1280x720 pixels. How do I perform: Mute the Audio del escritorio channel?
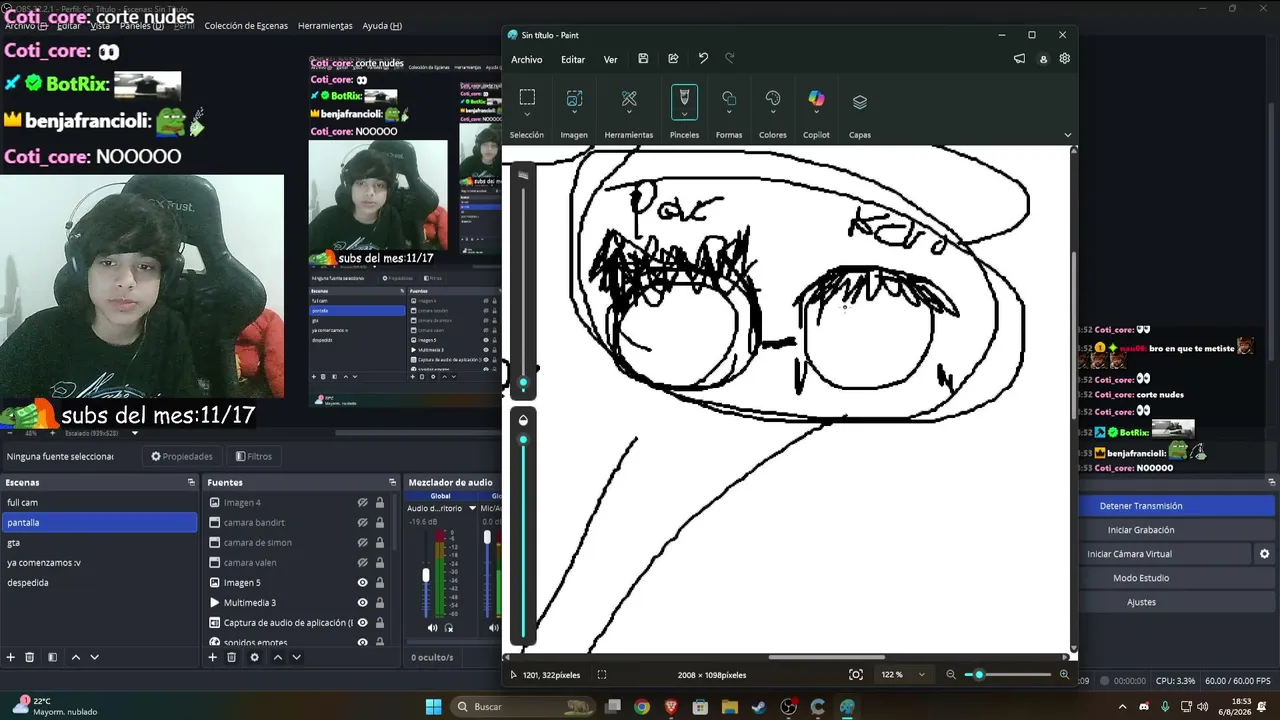point(433,628)
